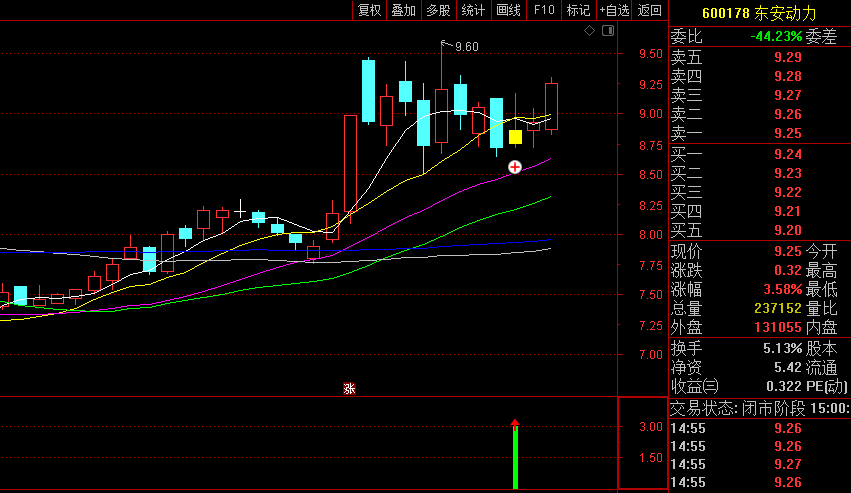Image resolution: width=851 pixels, height=493 pixels.
Task: Click the 涨 indicator badge
Action: 349,389
